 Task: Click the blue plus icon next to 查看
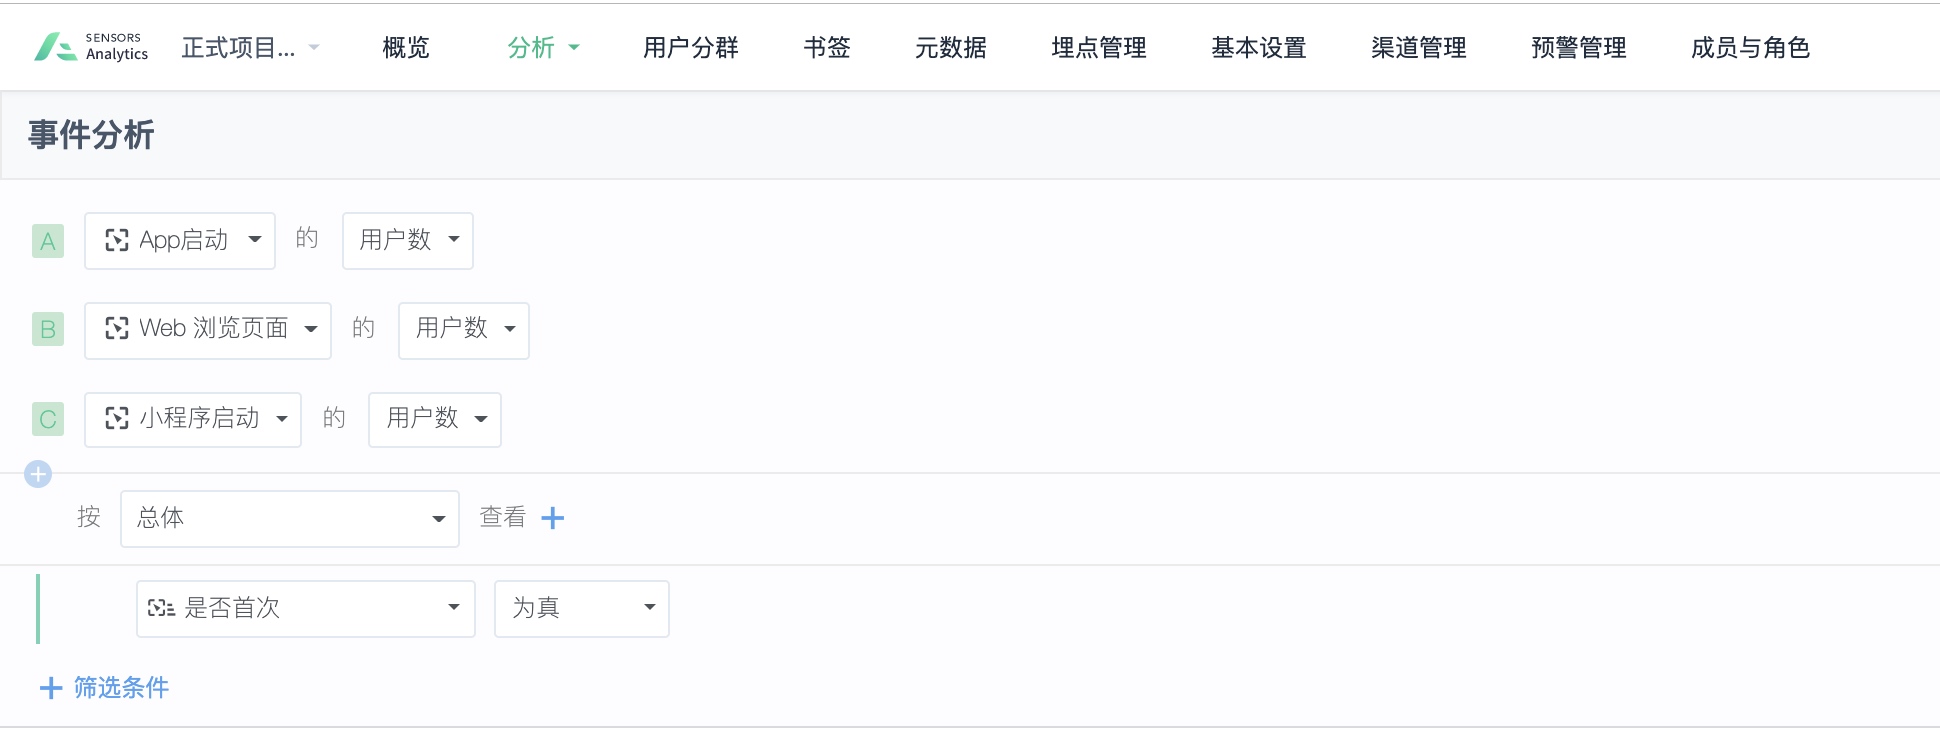pos(553,518)
